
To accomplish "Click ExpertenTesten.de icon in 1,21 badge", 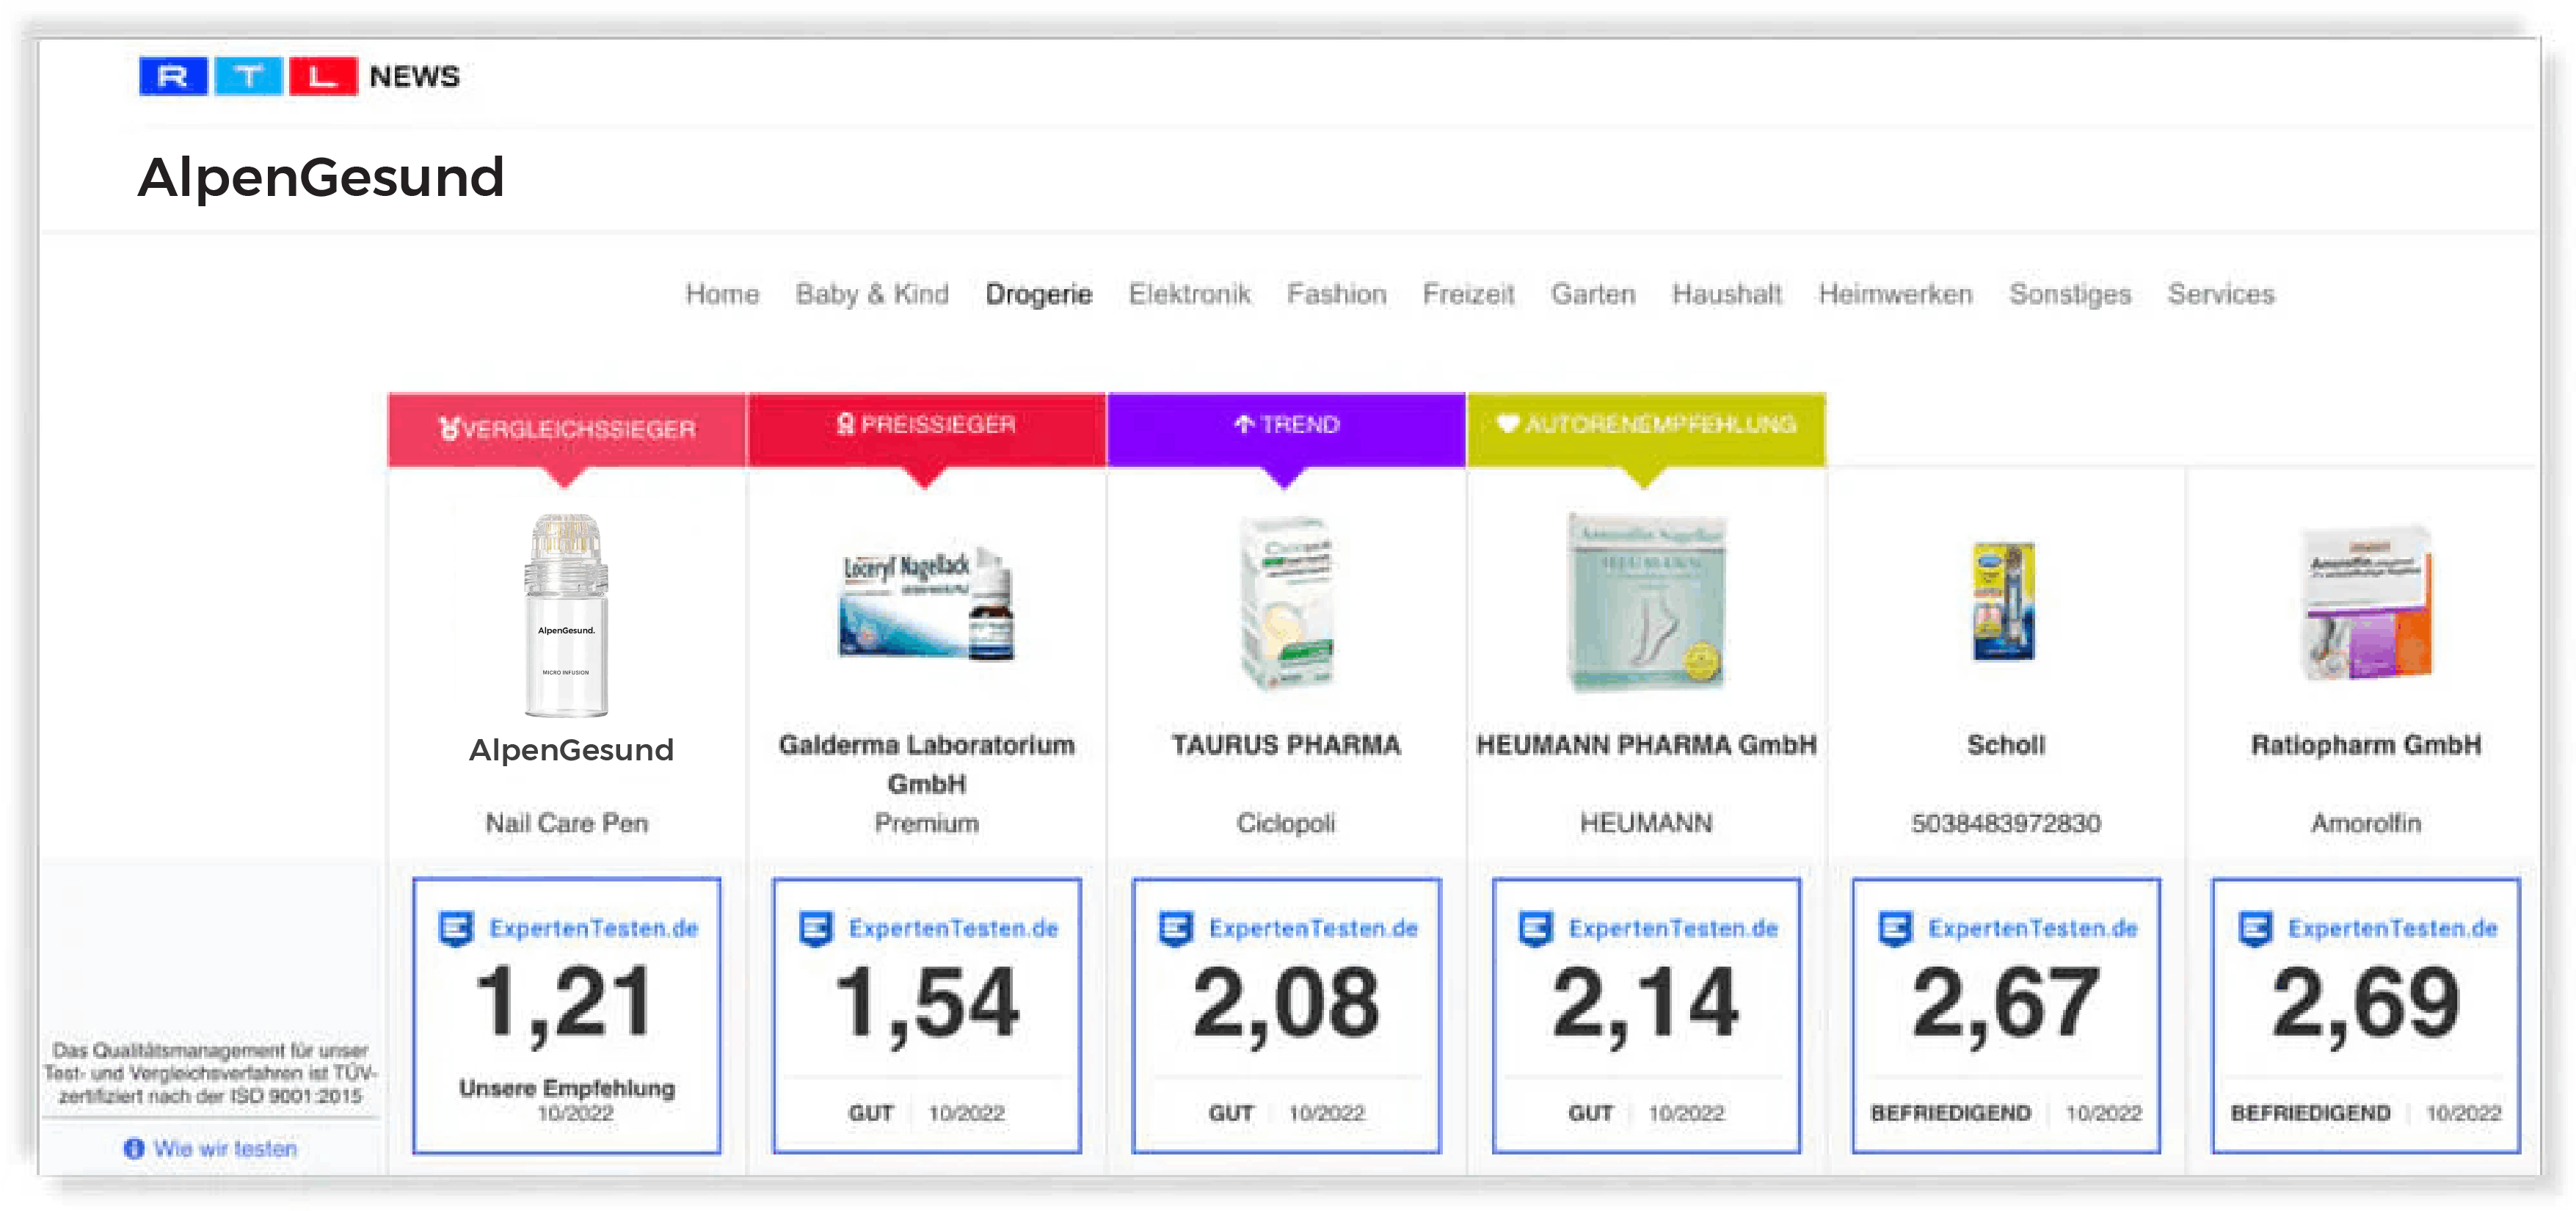I will pyautogui.click(x=456, y=929).
